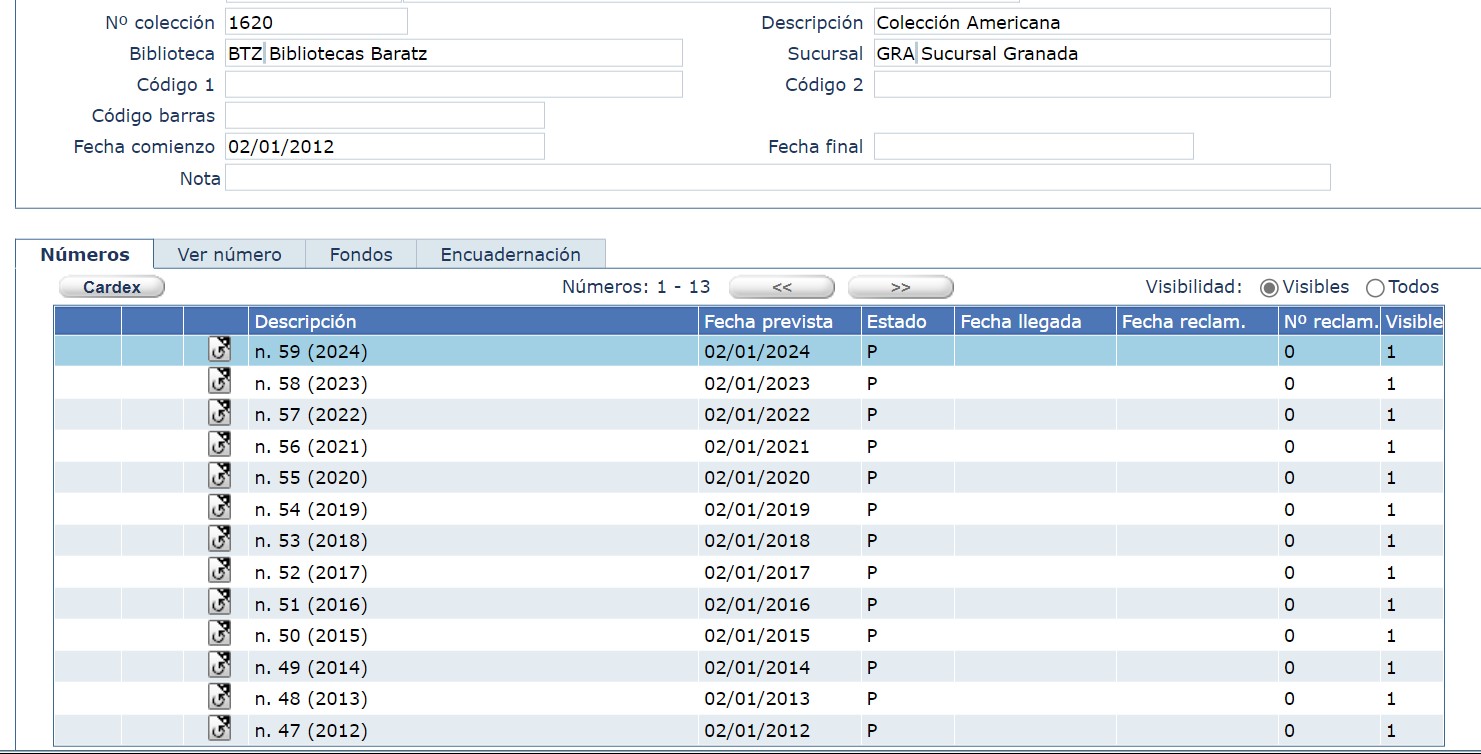The width and height of the screenshot is (1481, 754).
Task: Click the icon in the n. 50 (2015) row
Action: pyautogui.click(x=219, y=633)
